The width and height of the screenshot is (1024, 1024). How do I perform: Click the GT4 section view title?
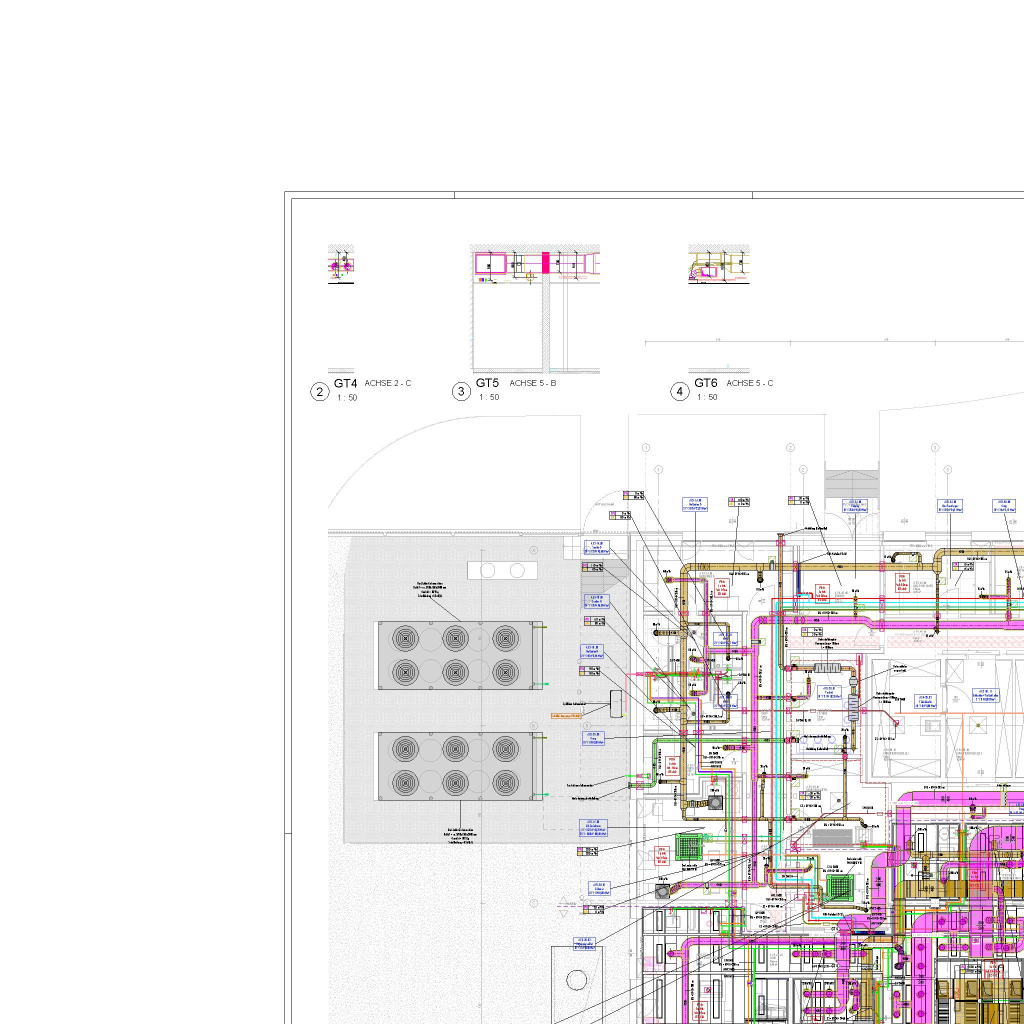click(x=345, y=383)
